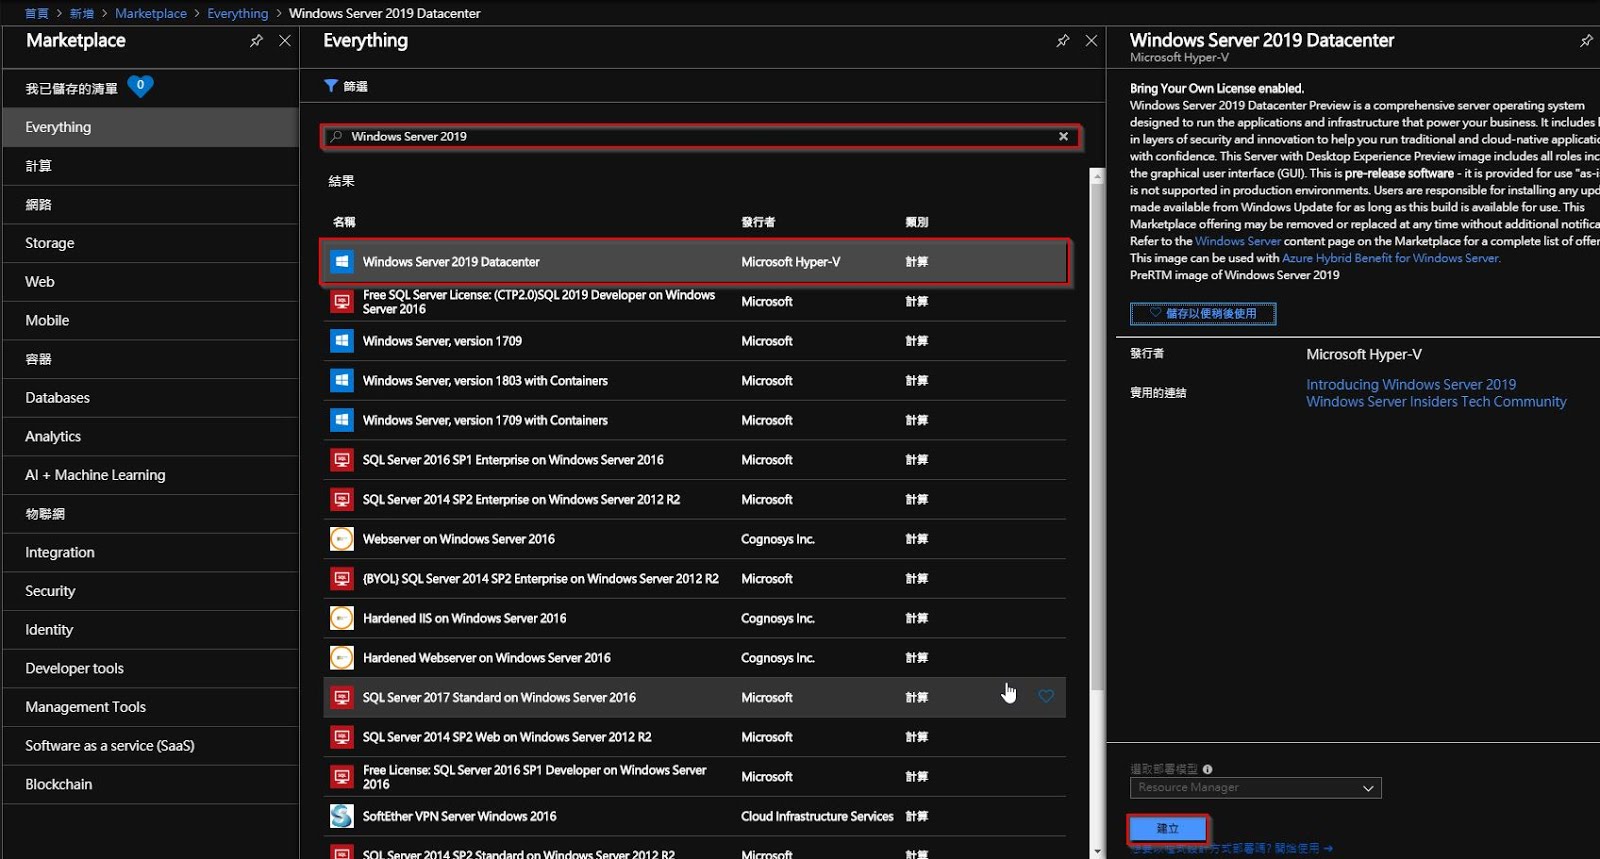Click the (BYOL) SQL Server 2014 icon
Screen dimensions: 1600x859
[342, 579]
